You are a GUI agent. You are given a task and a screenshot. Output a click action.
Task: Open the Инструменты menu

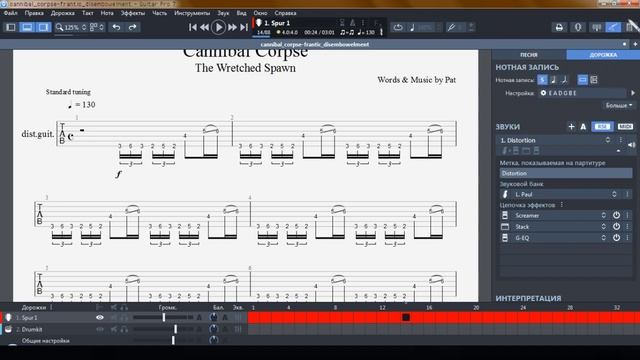(x=192, y=13)
